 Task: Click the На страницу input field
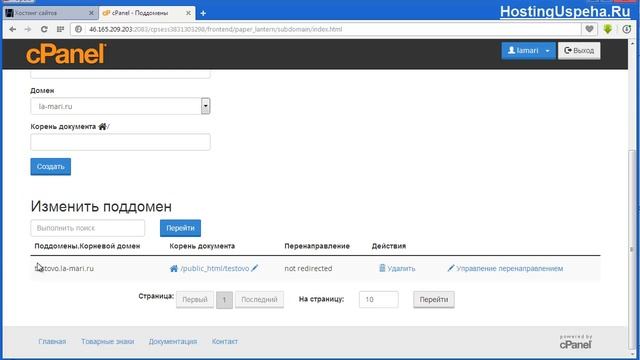coord(379,300)
